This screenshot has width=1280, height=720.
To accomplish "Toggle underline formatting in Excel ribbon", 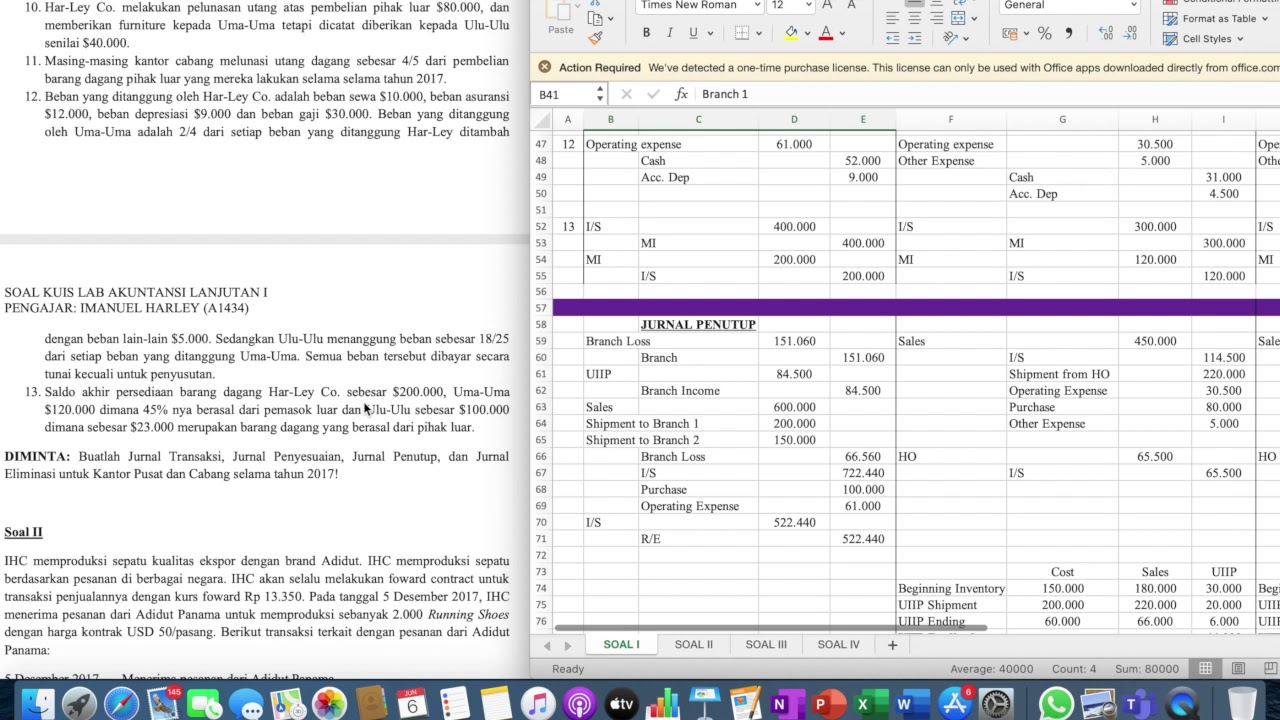I will [692, 33].
